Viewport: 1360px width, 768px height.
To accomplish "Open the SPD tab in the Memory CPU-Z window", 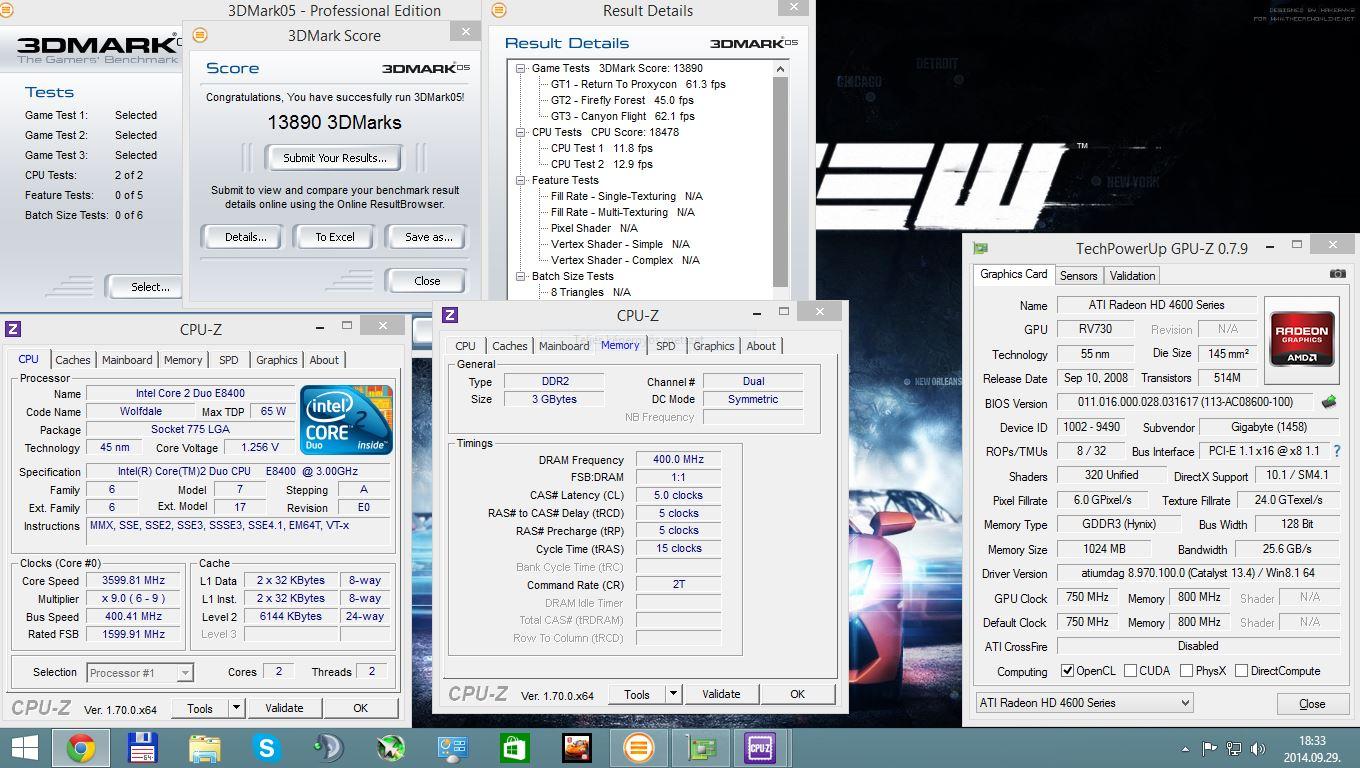I will [666, 346].
